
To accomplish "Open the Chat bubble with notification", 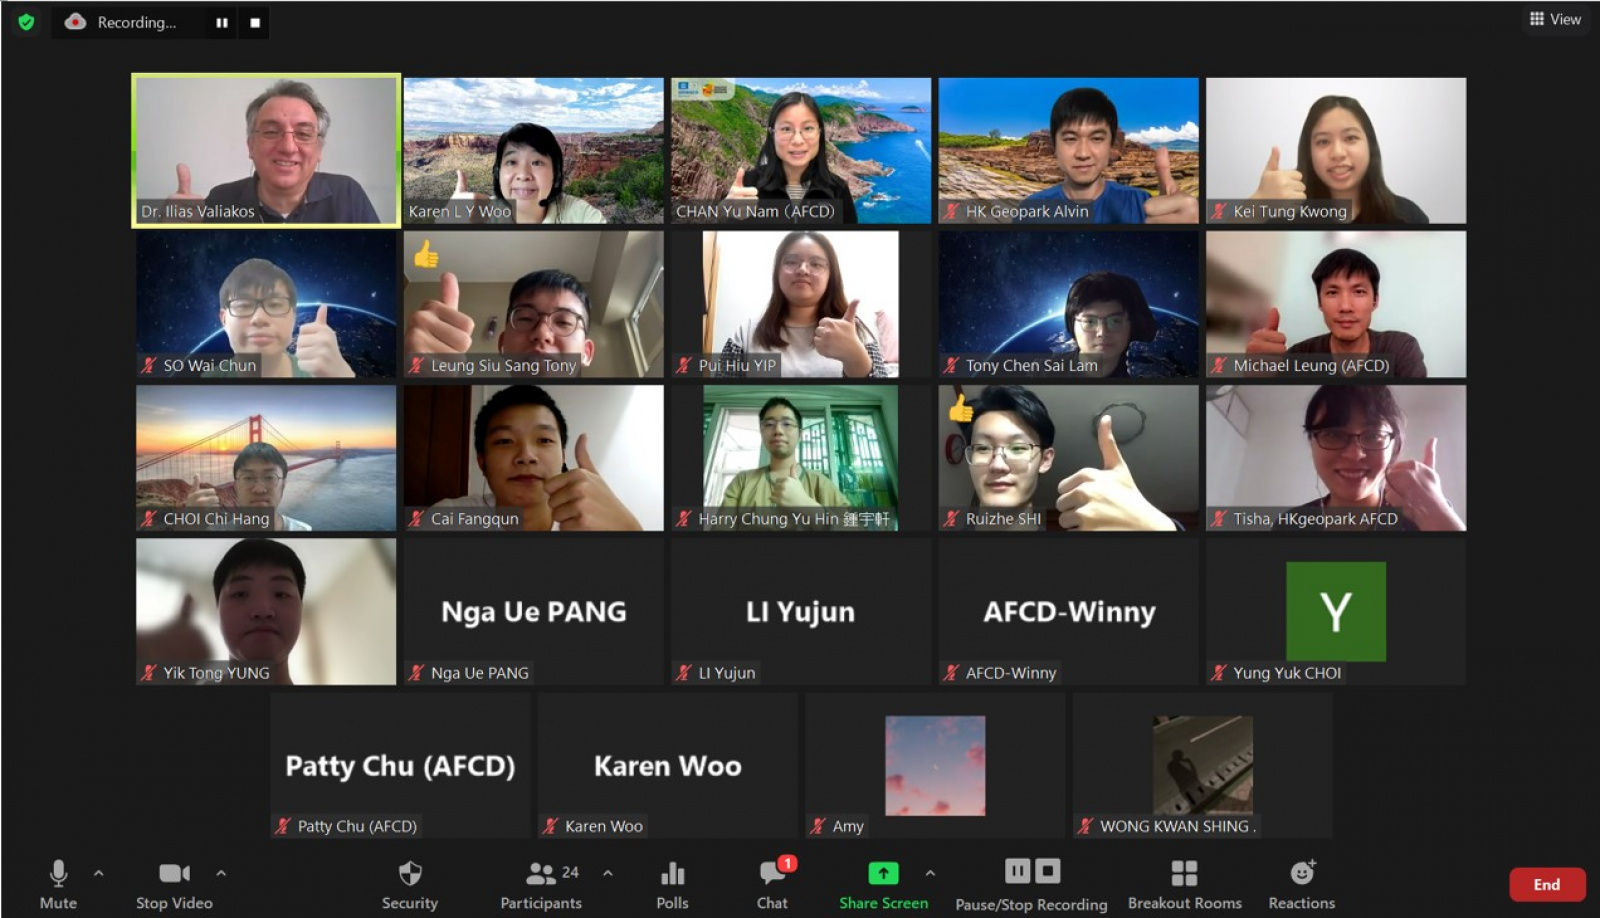I will pos(773,872).
